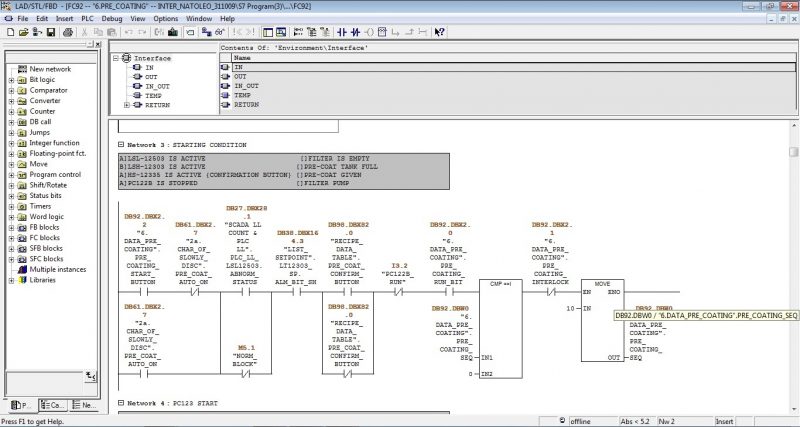Click the New document toolbar icon
The image size is (800, 427).
9,32
